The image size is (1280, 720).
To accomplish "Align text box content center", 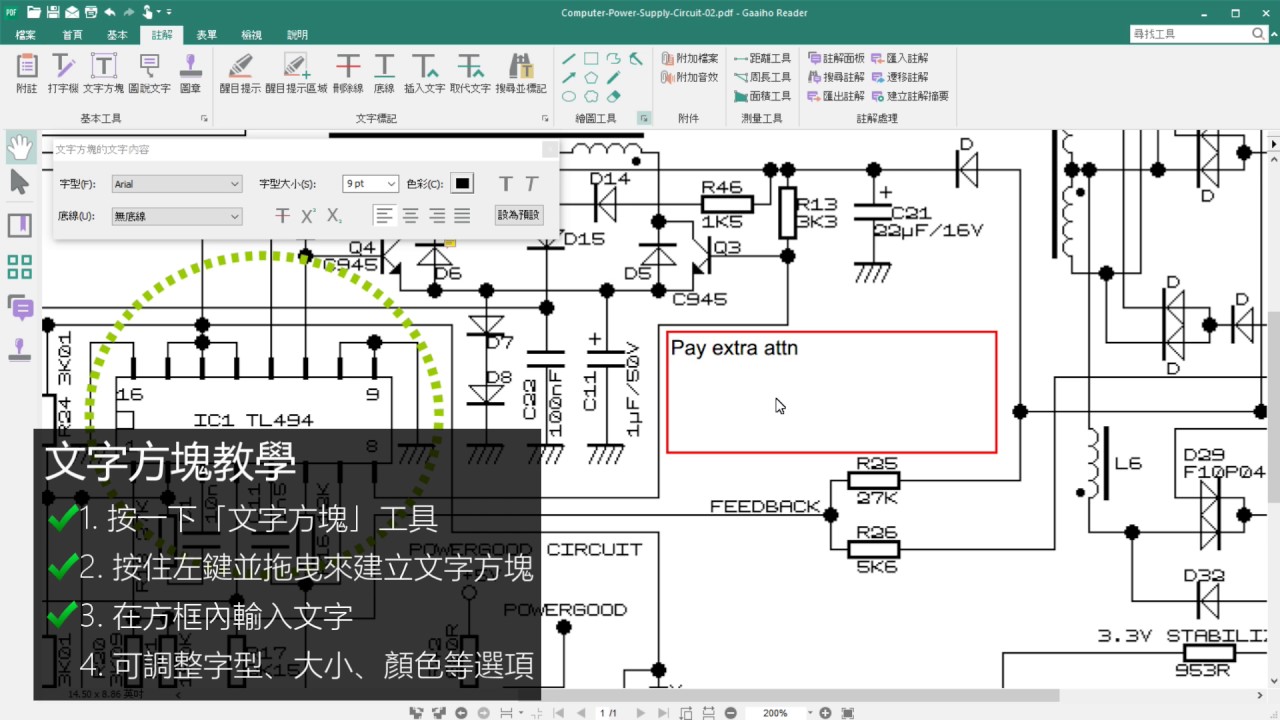I will click(410, 215).
